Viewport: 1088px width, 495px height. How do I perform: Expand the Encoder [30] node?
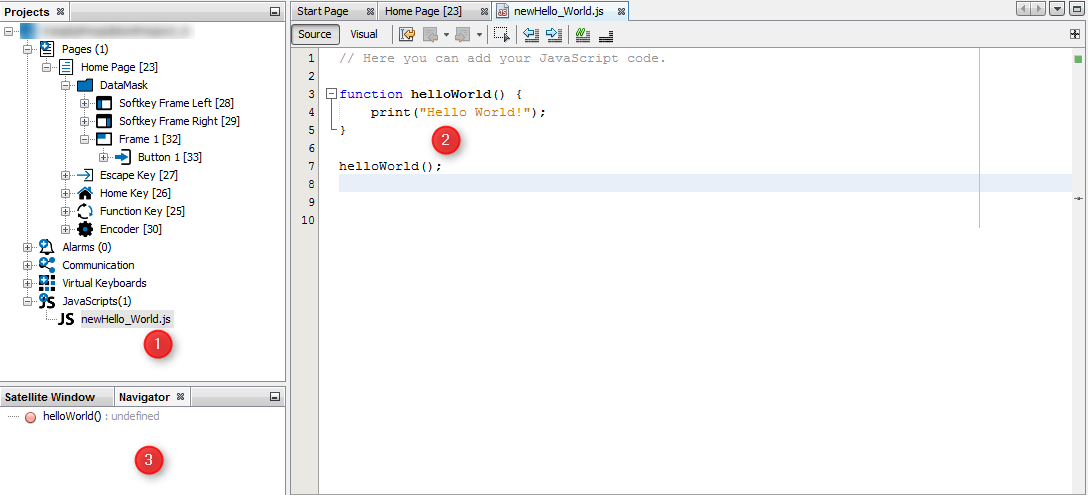[65, 229]
